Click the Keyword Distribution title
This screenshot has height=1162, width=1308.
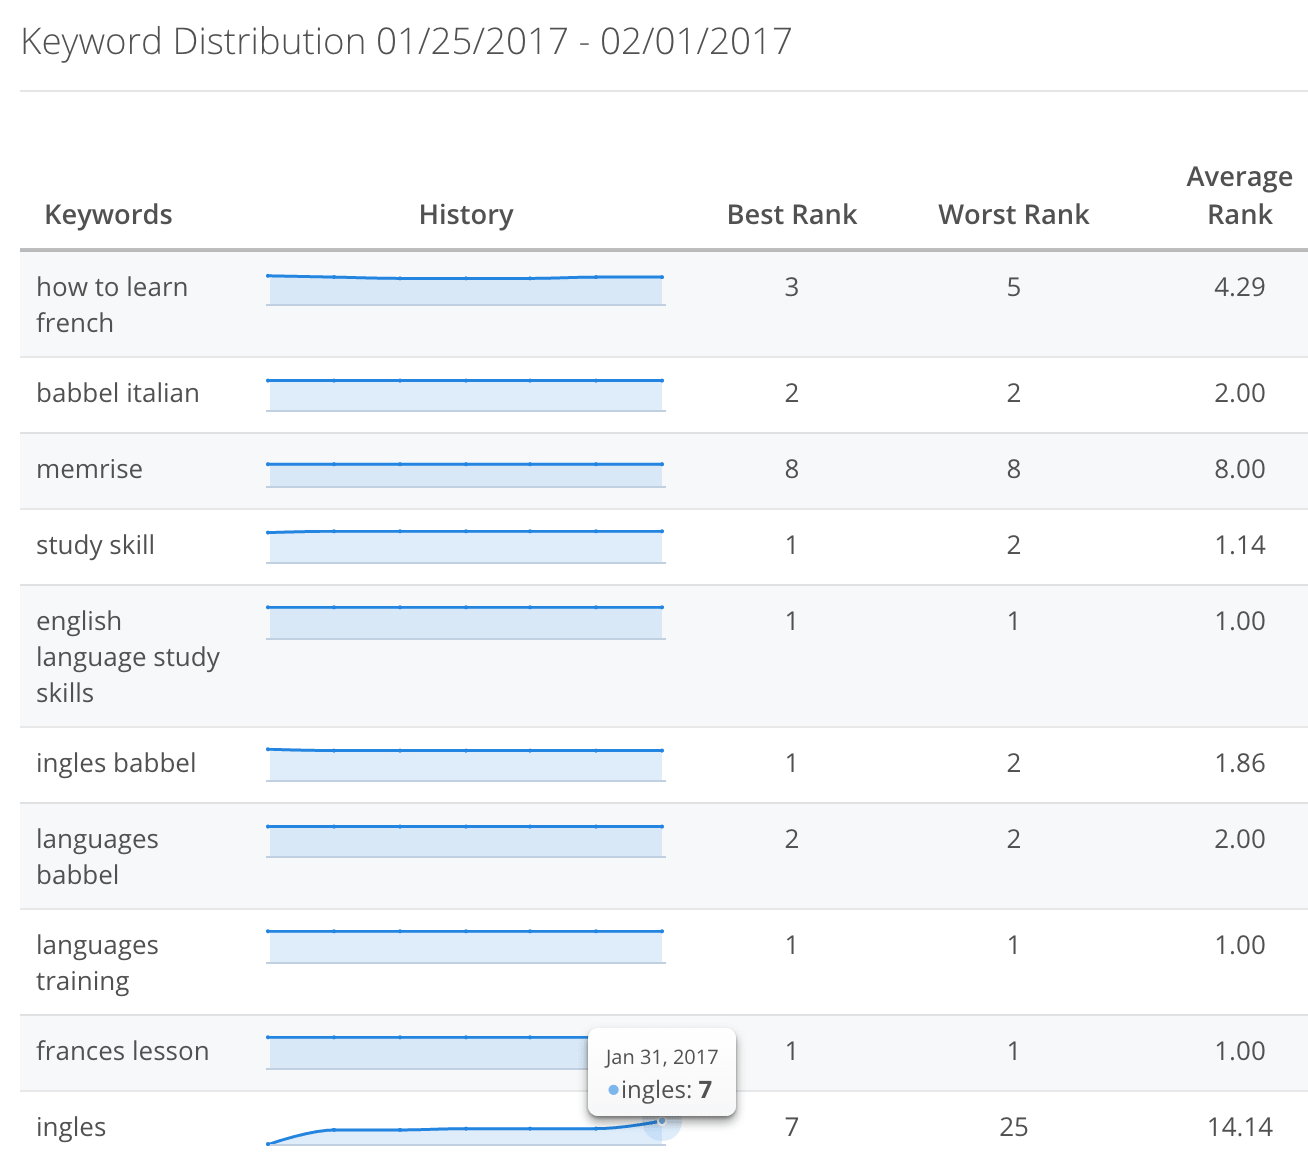(406, 41)
